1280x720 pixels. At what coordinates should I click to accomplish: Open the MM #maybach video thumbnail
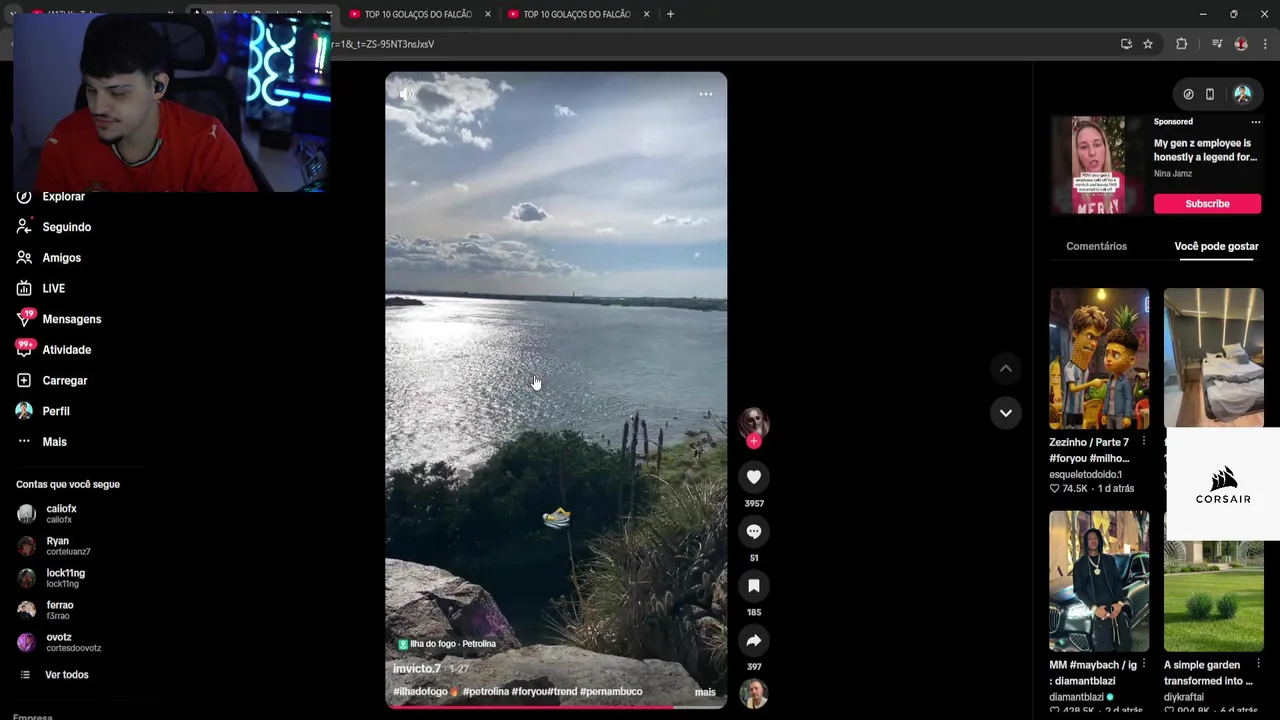[x=1099, y=581]
